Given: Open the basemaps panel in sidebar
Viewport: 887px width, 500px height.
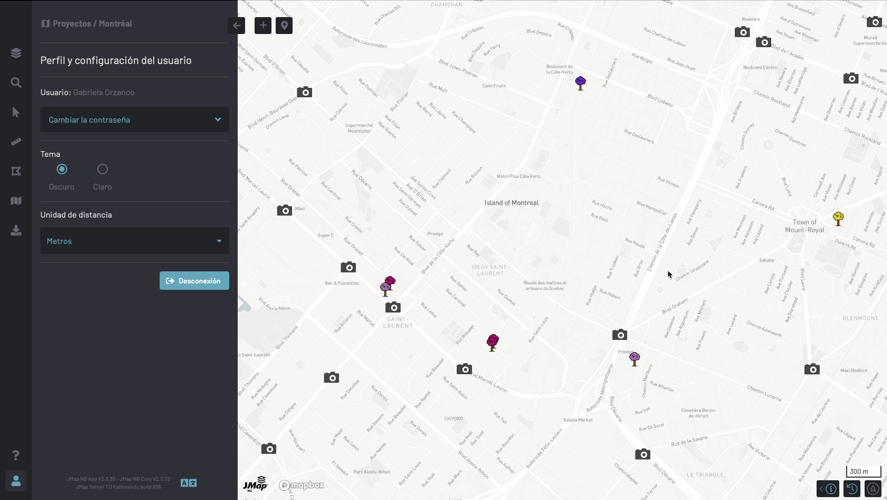Looking at the screenshot, I should pyautogui.click(x=16, y=201).
